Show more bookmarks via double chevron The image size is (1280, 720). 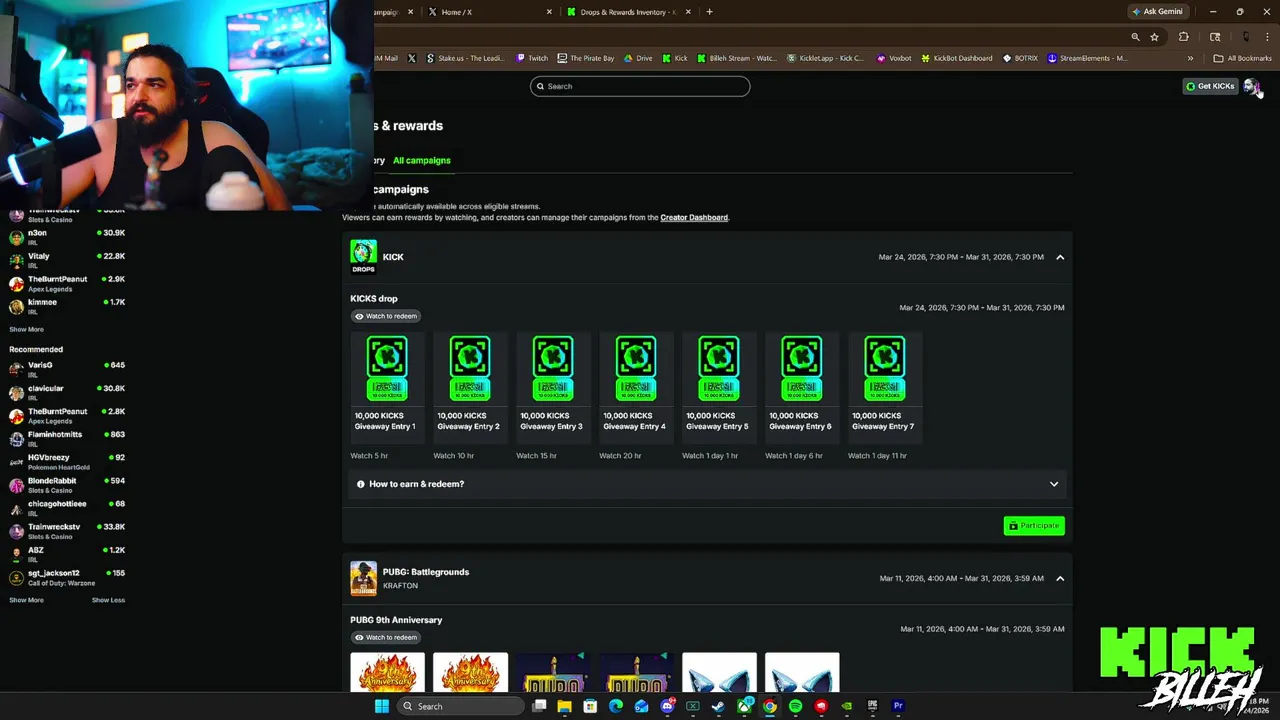pos(1190,58)
